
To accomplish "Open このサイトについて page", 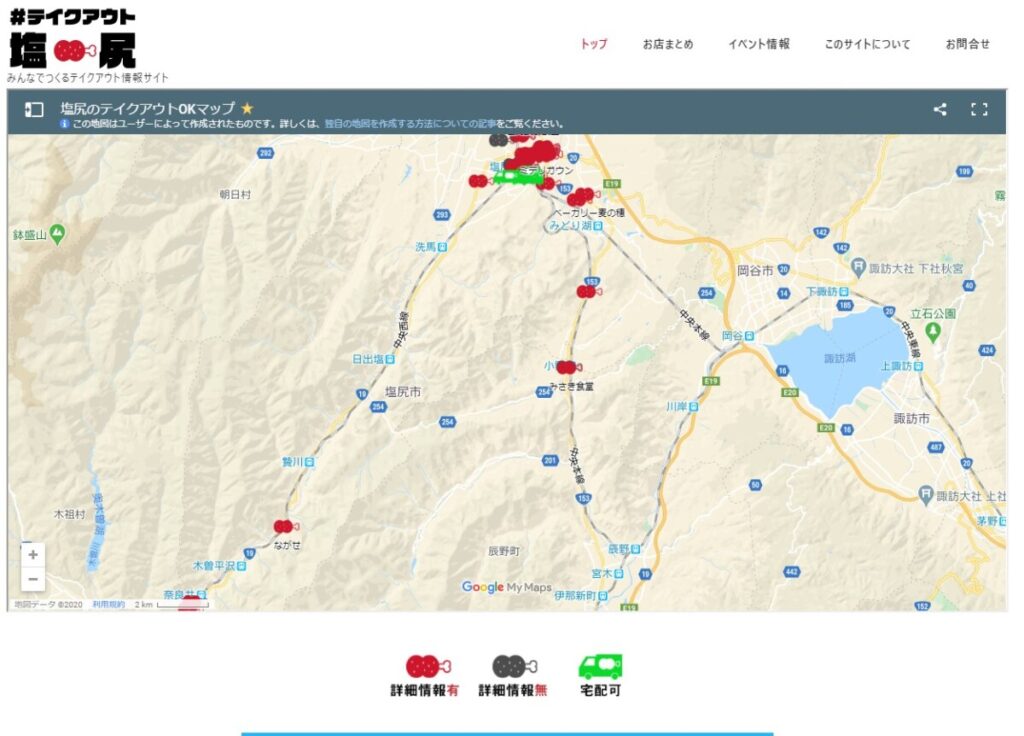I will click(867, 44).
